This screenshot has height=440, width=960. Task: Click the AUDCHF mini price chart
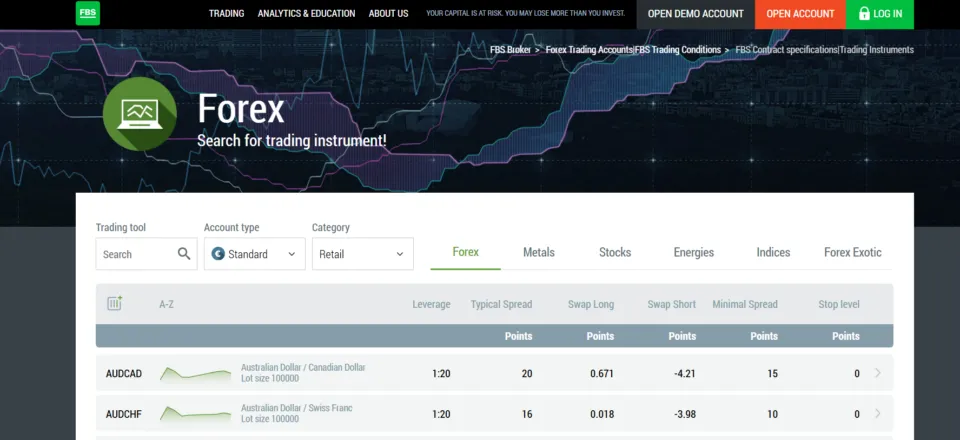click(x=195, y=414)
